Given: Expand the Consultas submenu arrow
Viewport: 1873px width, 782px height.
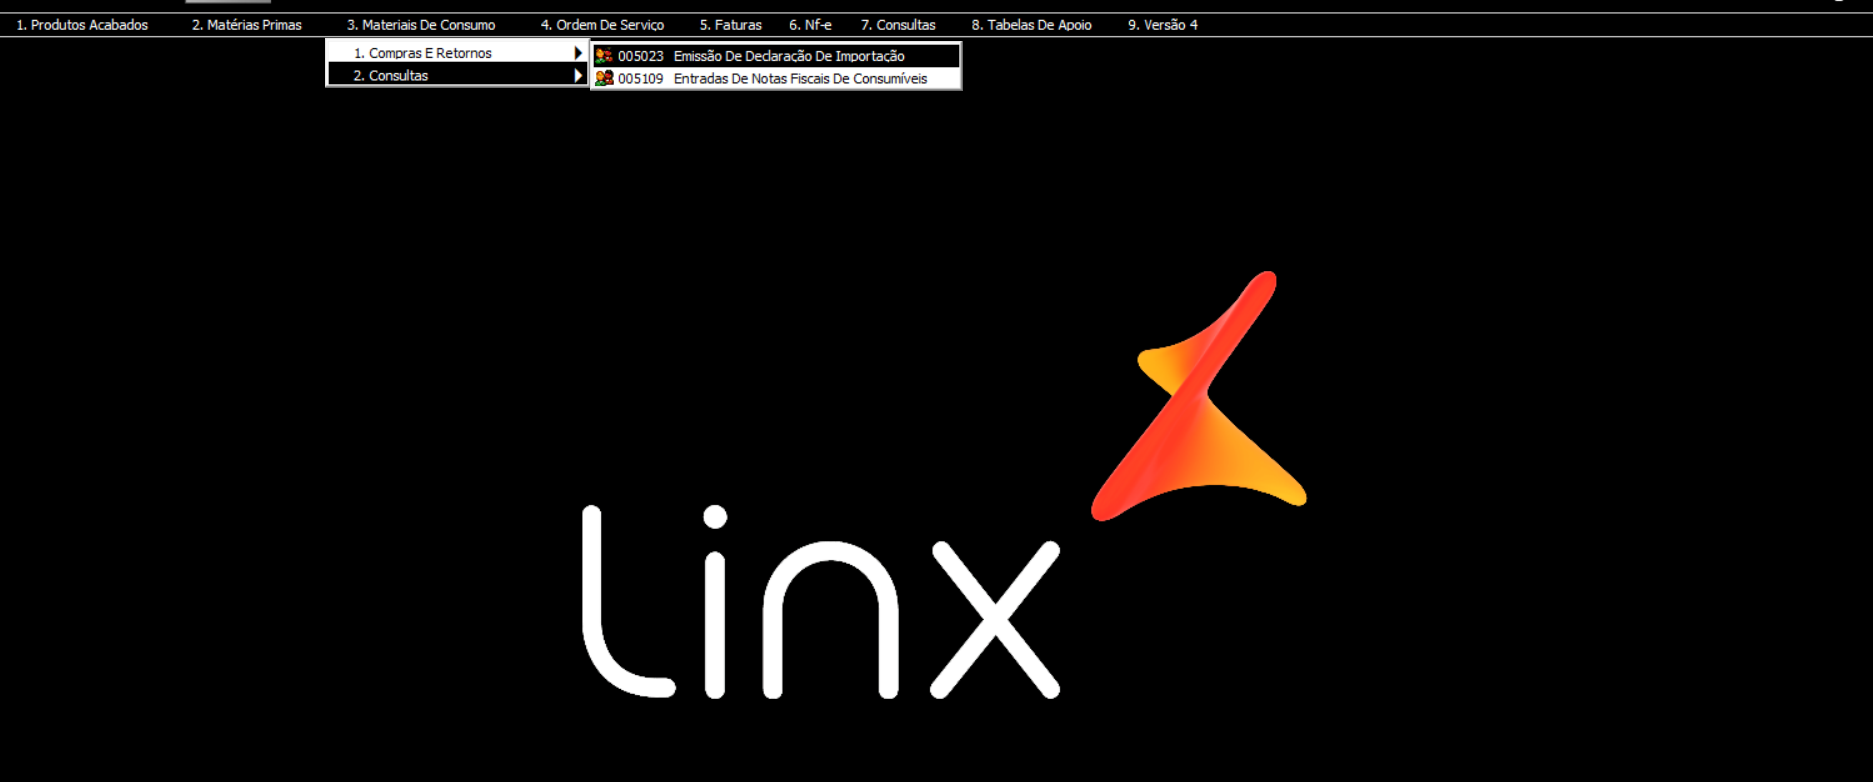Looking at the screenshot, I should pyautogui.click(x=578, y=75).
